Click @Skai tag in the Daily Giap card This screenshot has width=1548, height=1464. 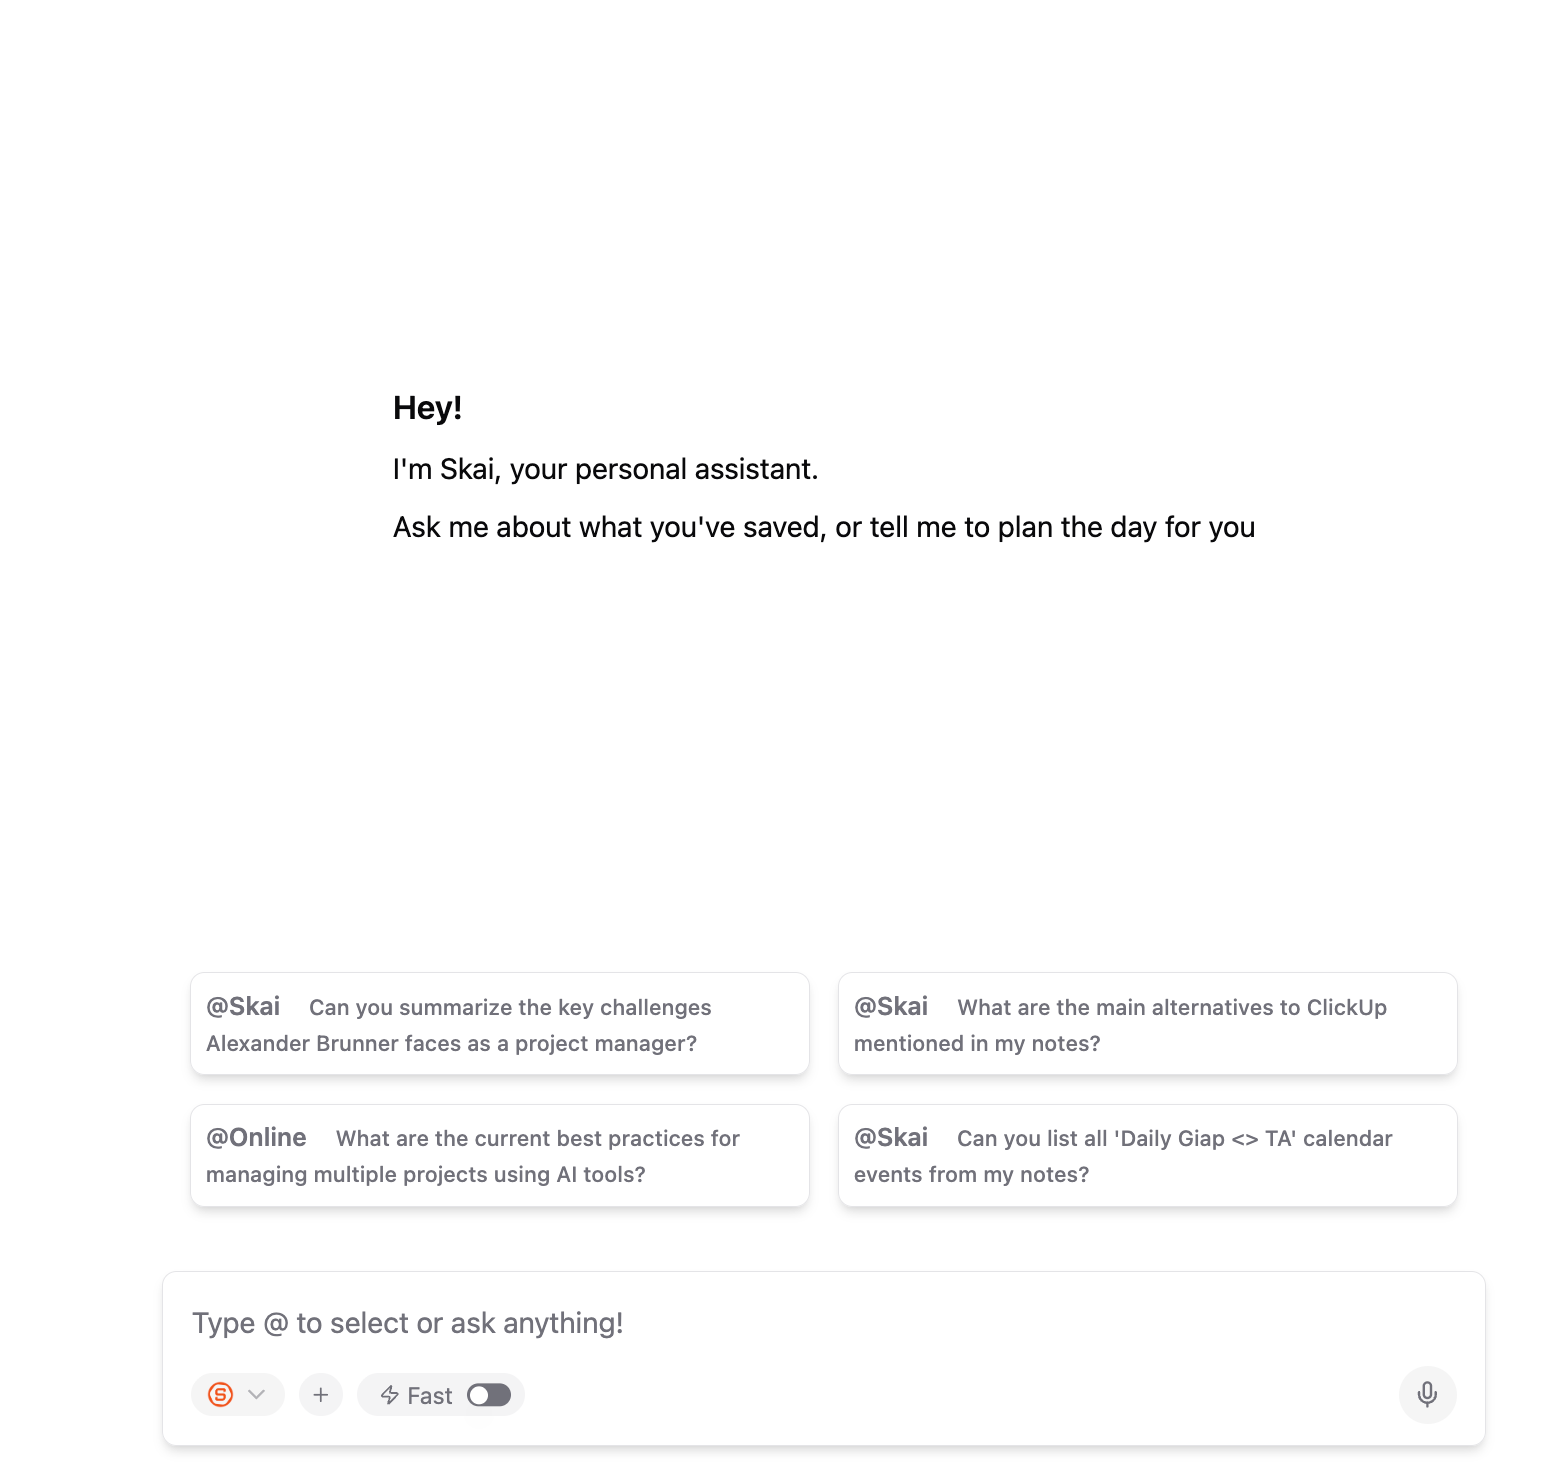click(891, 1138)
